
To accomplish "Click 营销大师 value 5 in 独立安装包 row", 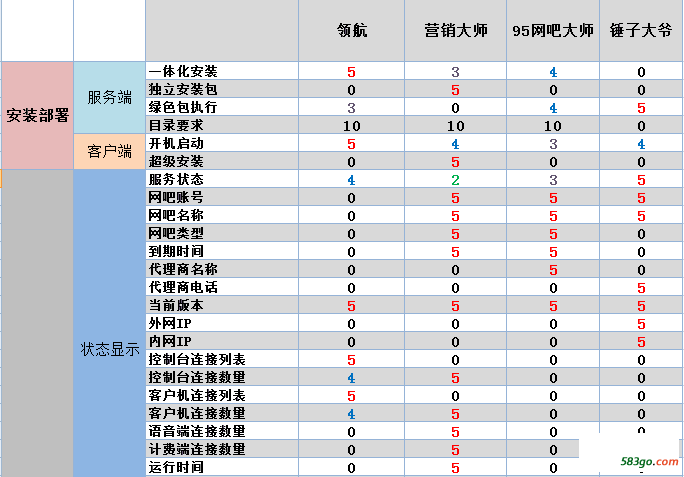I will [455, 90].
